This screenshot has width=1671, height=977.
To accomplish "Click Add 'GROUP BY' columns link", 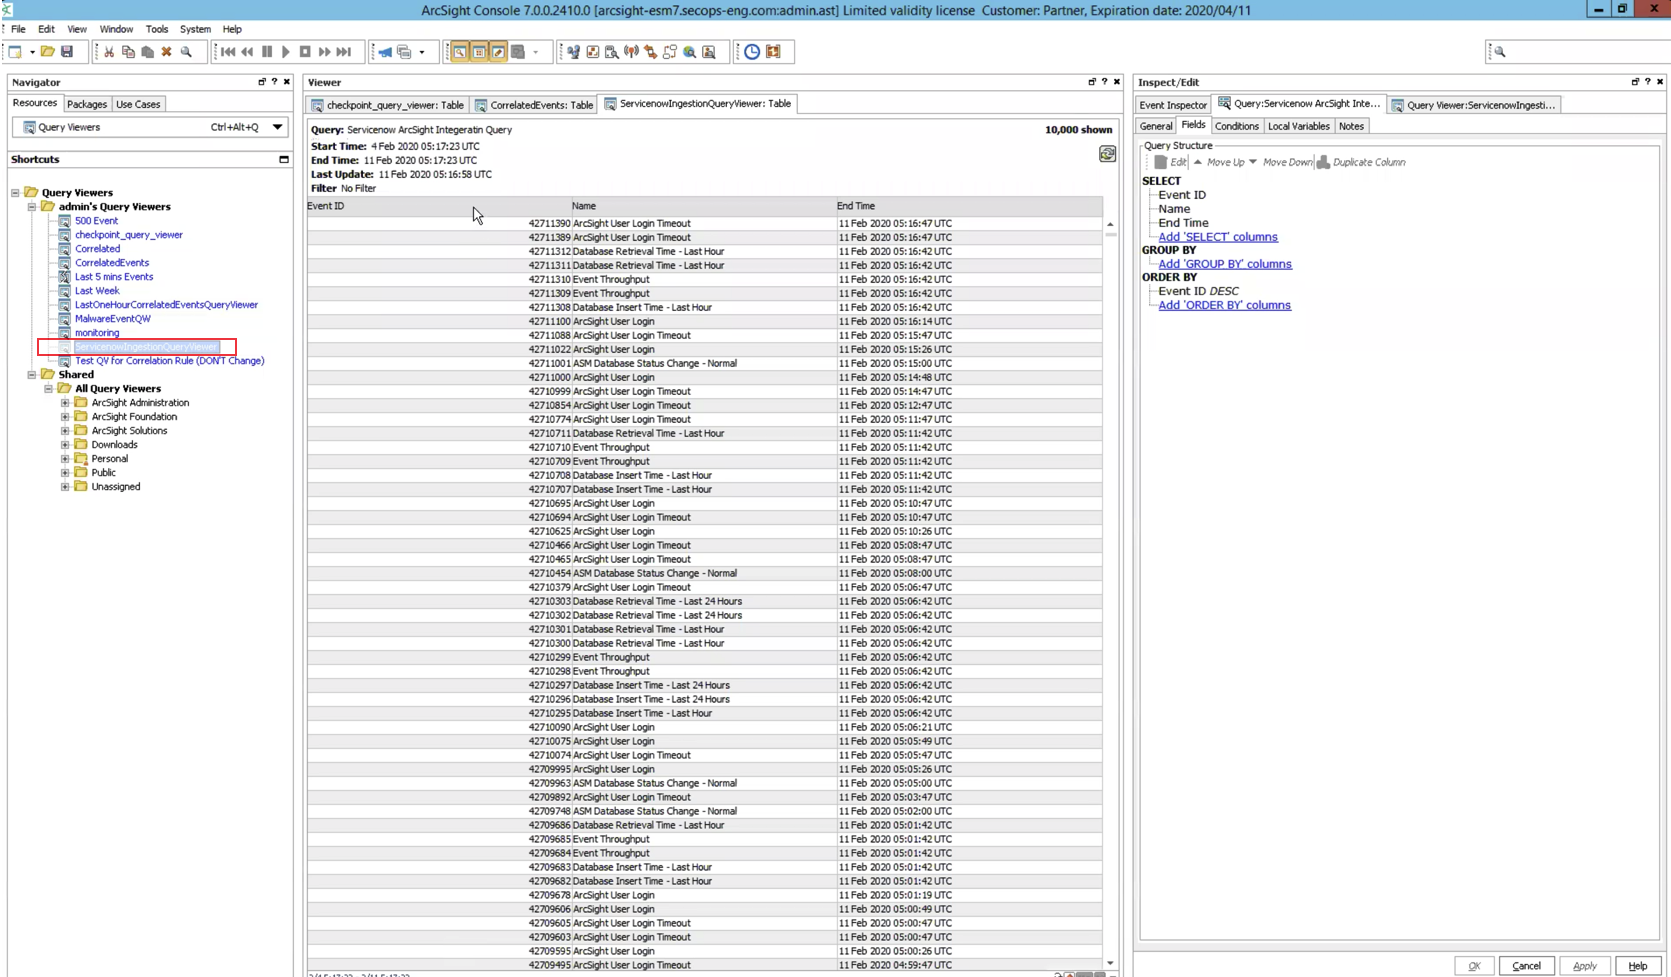I will point(1224,264).
